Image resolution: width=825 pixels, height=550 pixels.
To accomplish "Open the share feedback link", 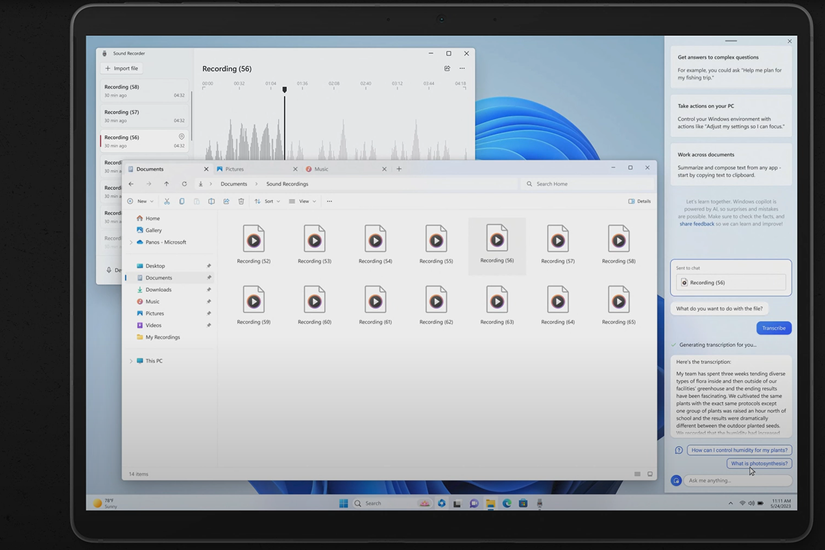I will tap(697, 224).
